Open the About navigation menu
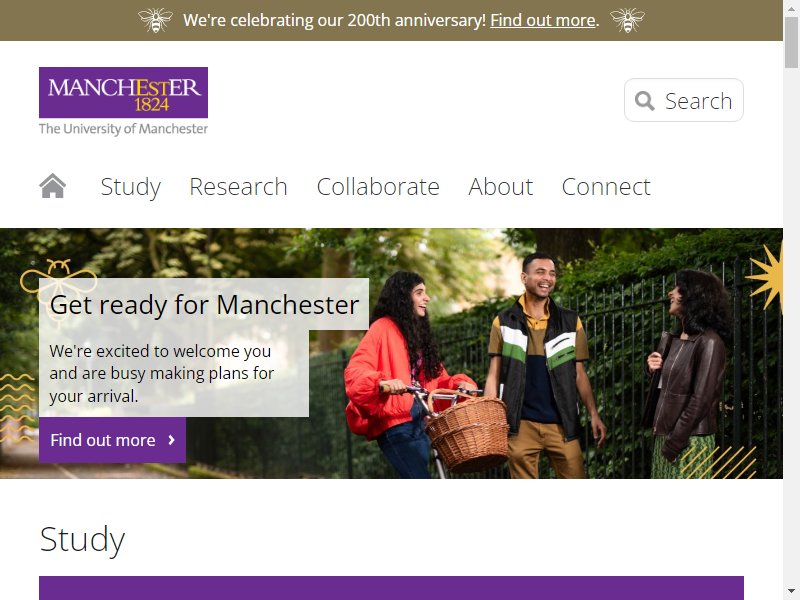The height and width of the screenshot is (600, 800). tap(501, 187)
